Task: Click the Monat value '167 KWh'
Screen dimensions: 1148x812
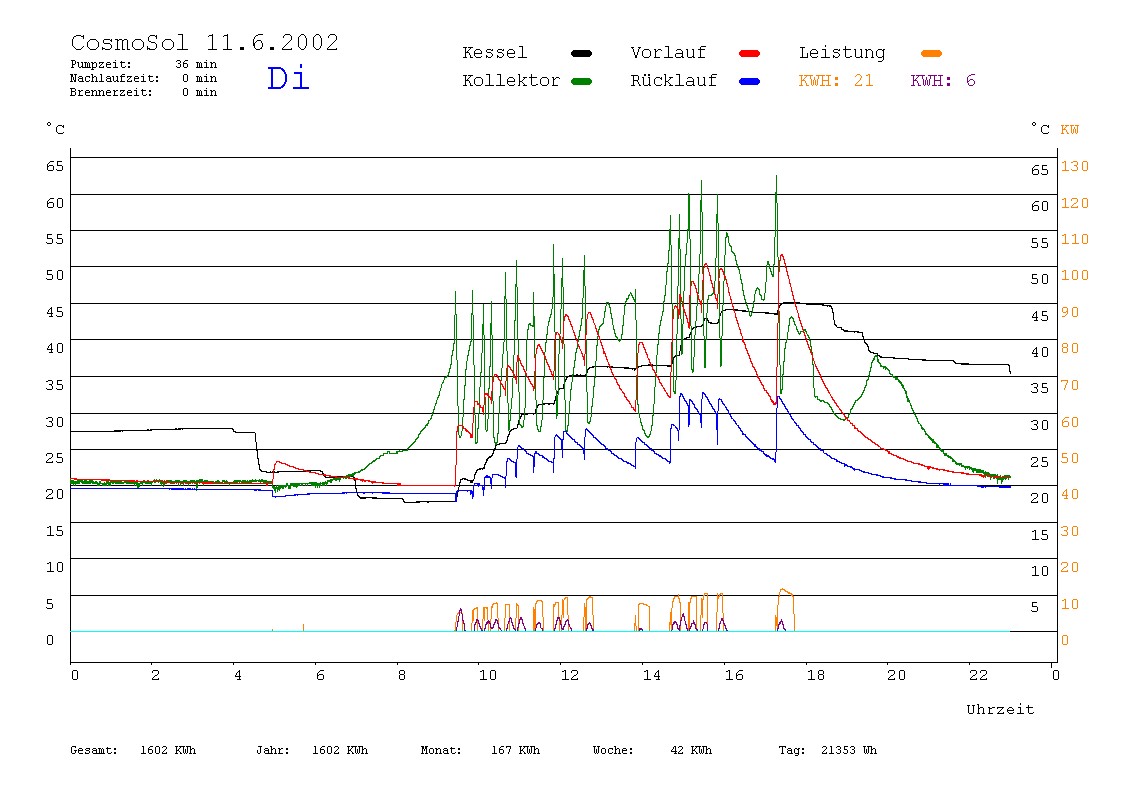Action: [x=515, y=750]
